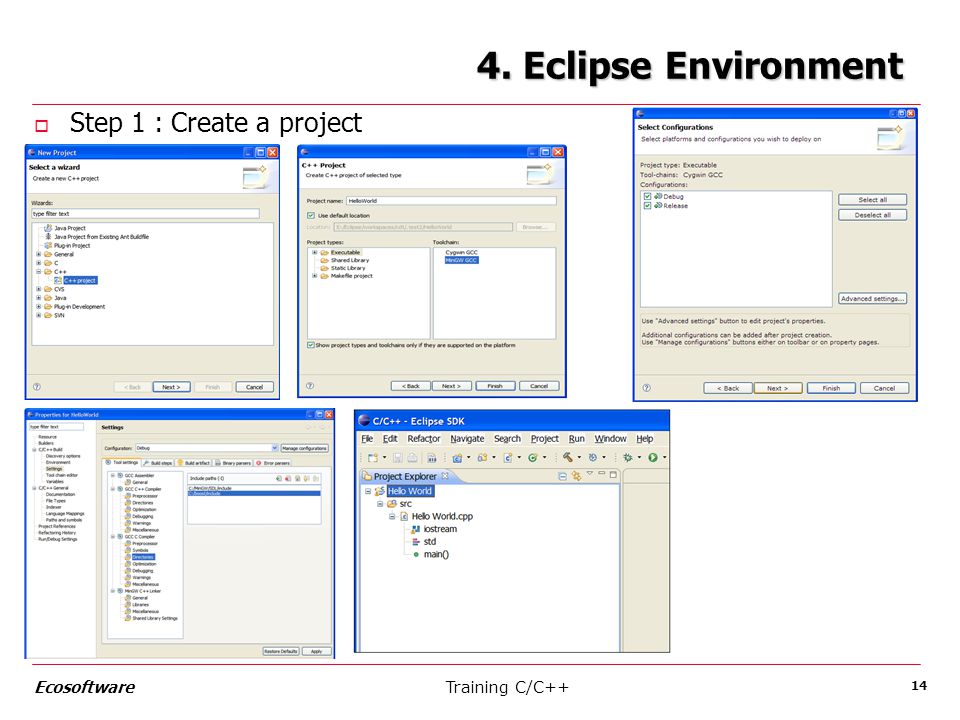Click the blue circular icon after the hammer
This screenshot has width=960, height=720.
point(593,457)
